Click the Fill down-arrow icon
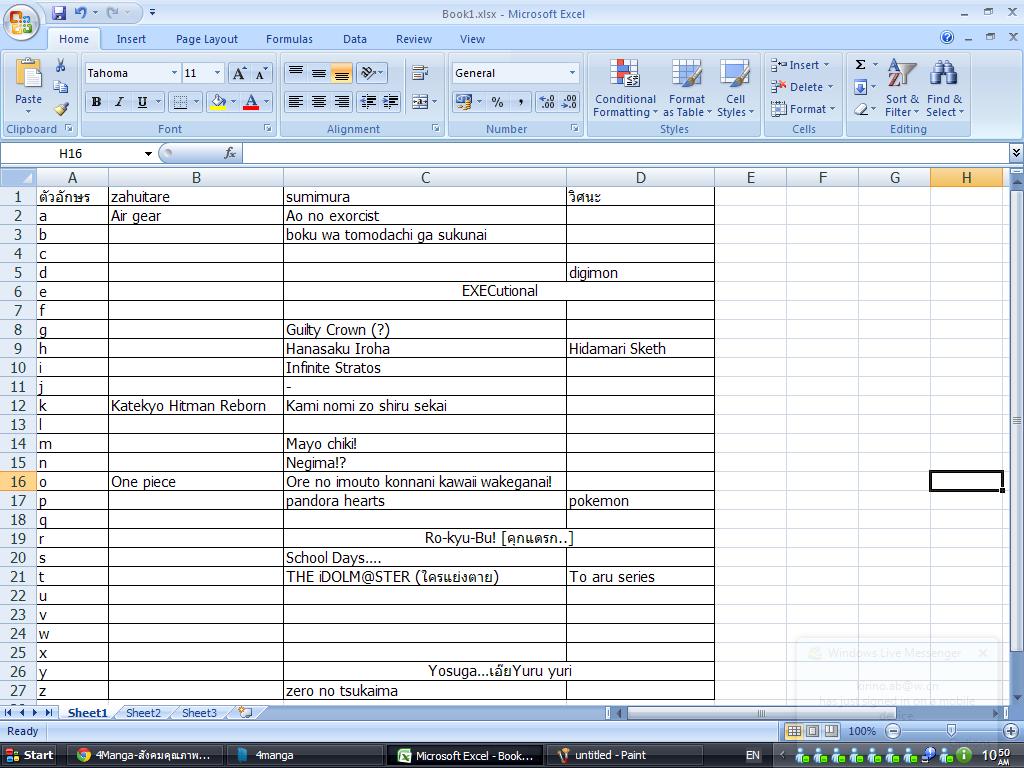Viewport: 1024px width, 768px height. coord(861,87)
